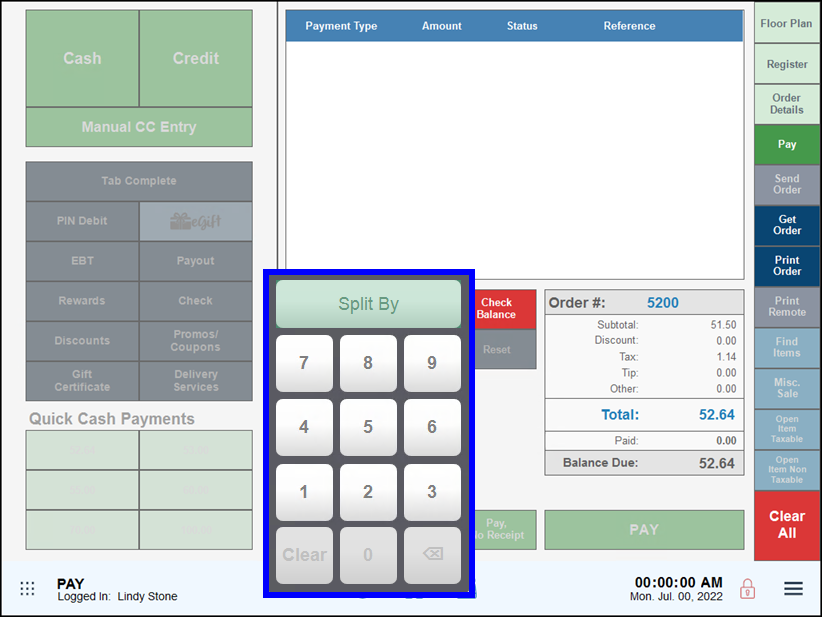Click the red lock icon near the clock
This screenshot has width=822, height=617.
(747, 589)
